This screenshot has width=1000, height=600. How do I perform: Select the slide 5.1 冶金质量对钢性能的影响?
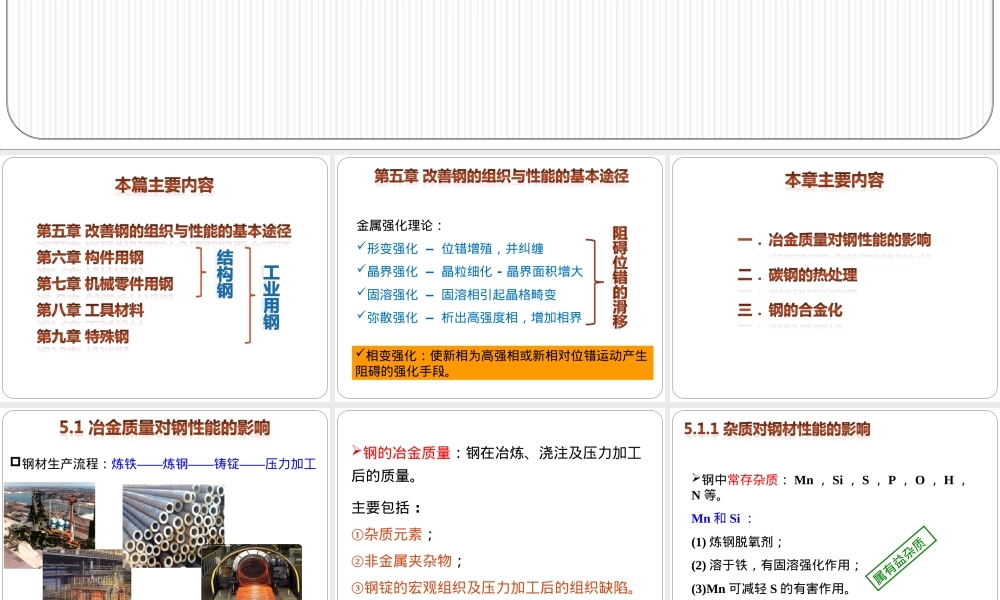click(x=165, y=505)
